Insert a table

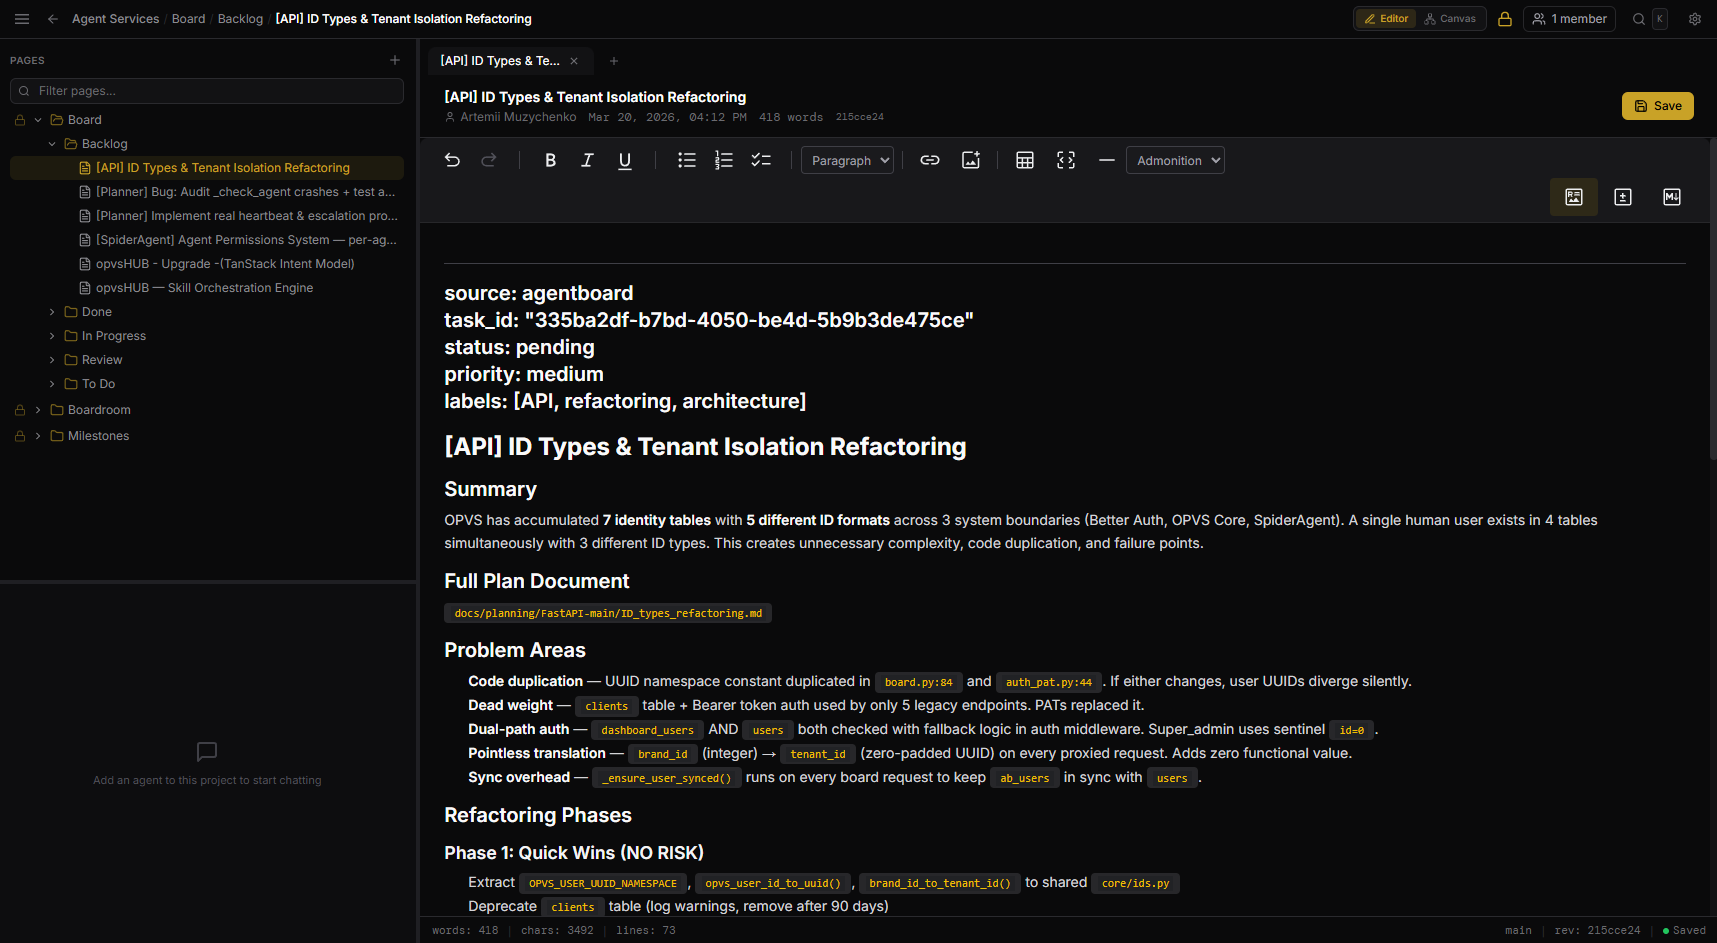(1025, 160)
